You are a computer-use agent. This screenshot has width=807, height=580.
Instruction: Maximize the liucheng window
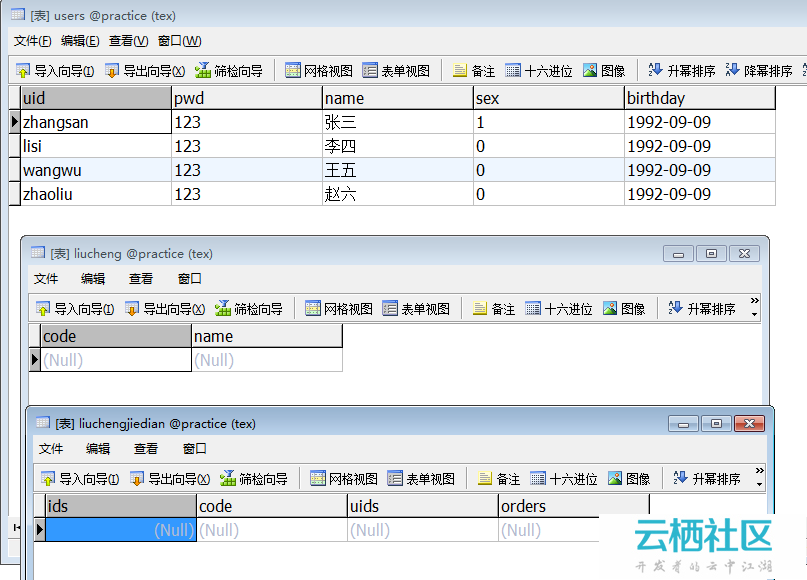(711, 253)
